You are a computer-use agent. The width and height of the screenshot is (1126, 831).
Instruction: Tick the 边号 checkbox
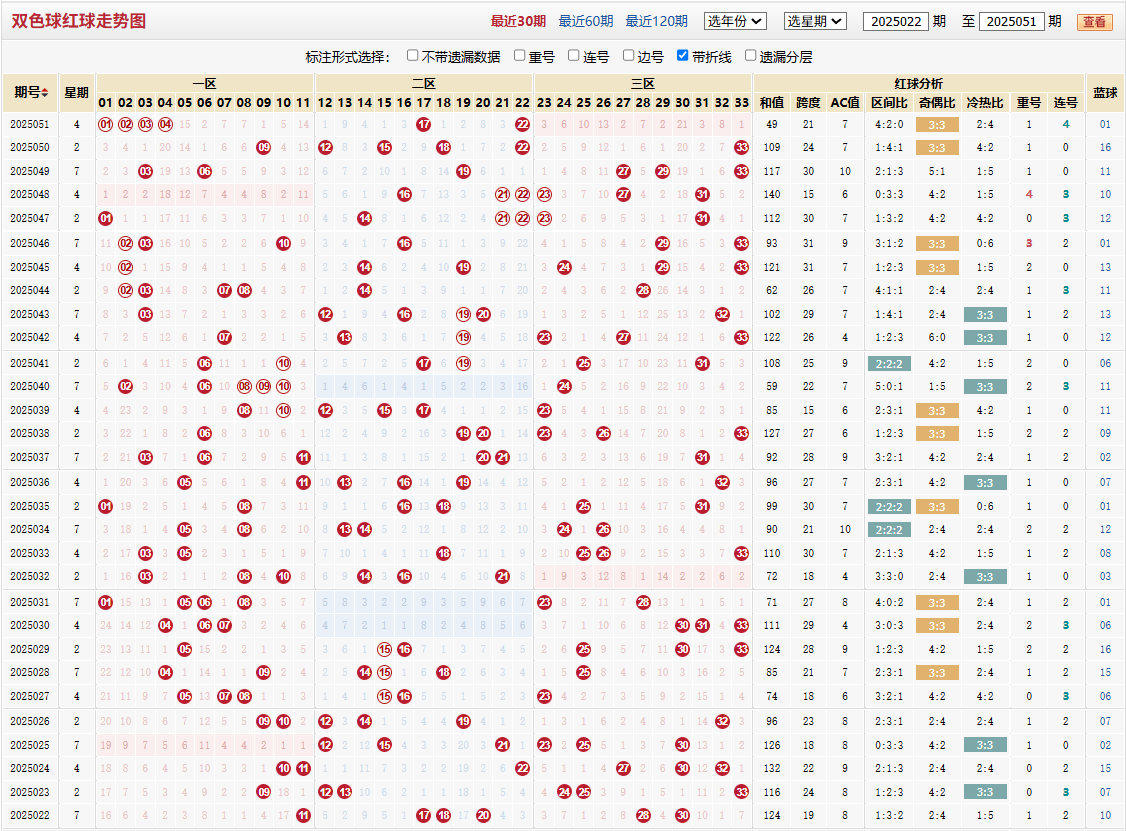[x=628, y=55]
